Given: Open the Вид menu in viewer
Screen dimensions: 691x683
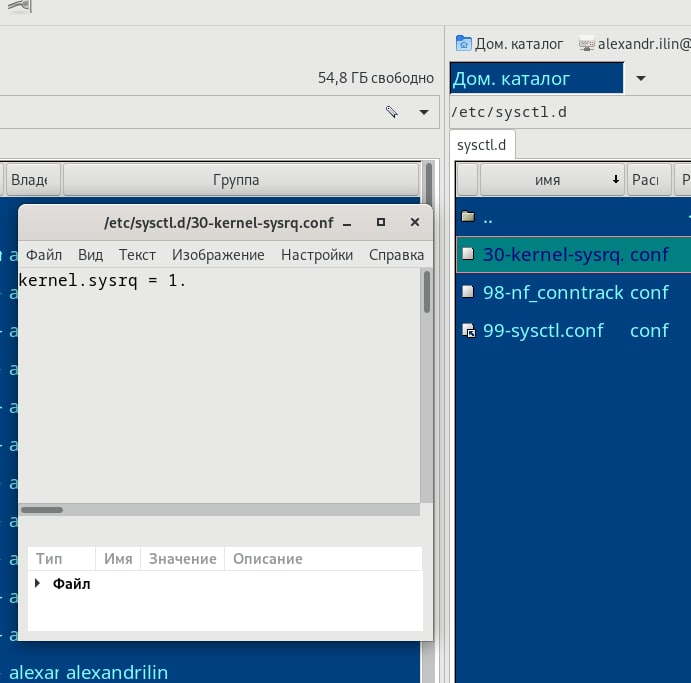Looking at the screenshot, I should 90,255.
